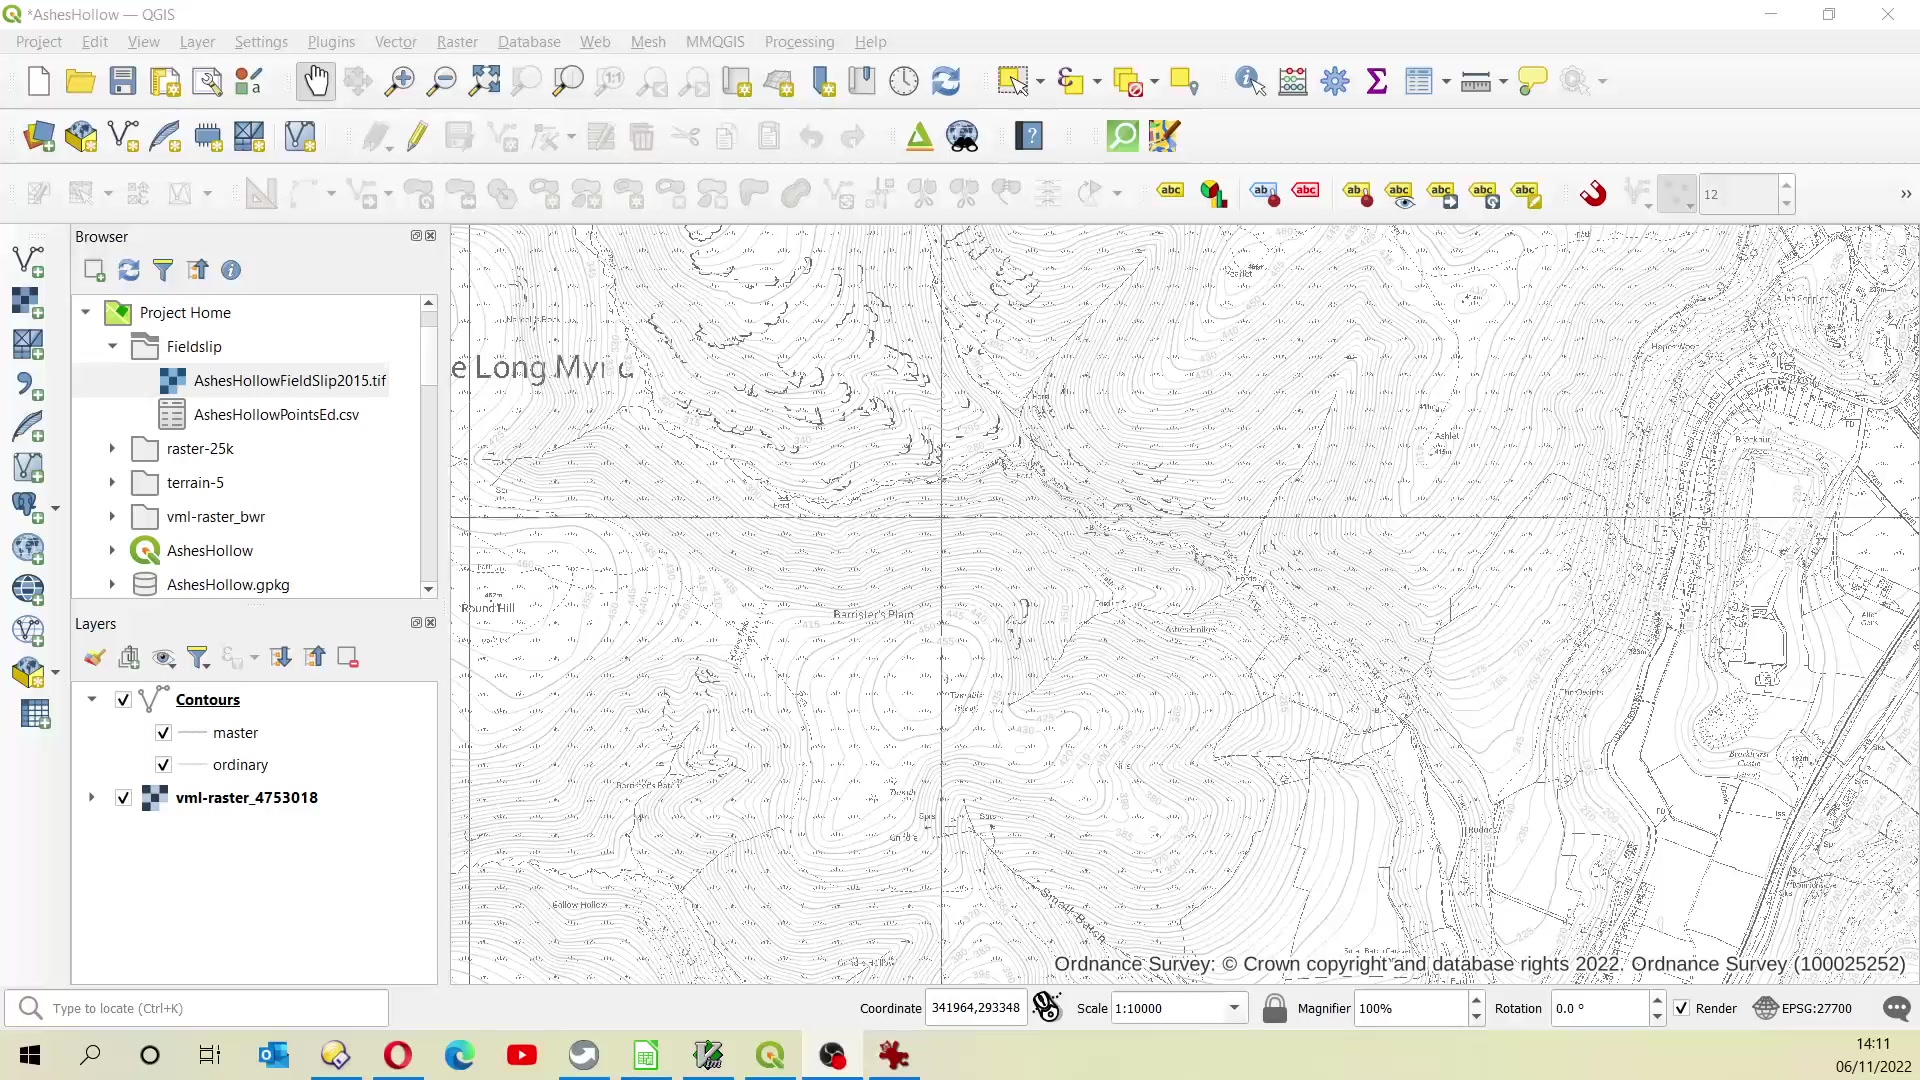Image resolution: width=1920 pixels, height=1080 pixels.
Task: Open the Identify Features tool
Action: click(1250, 81)
